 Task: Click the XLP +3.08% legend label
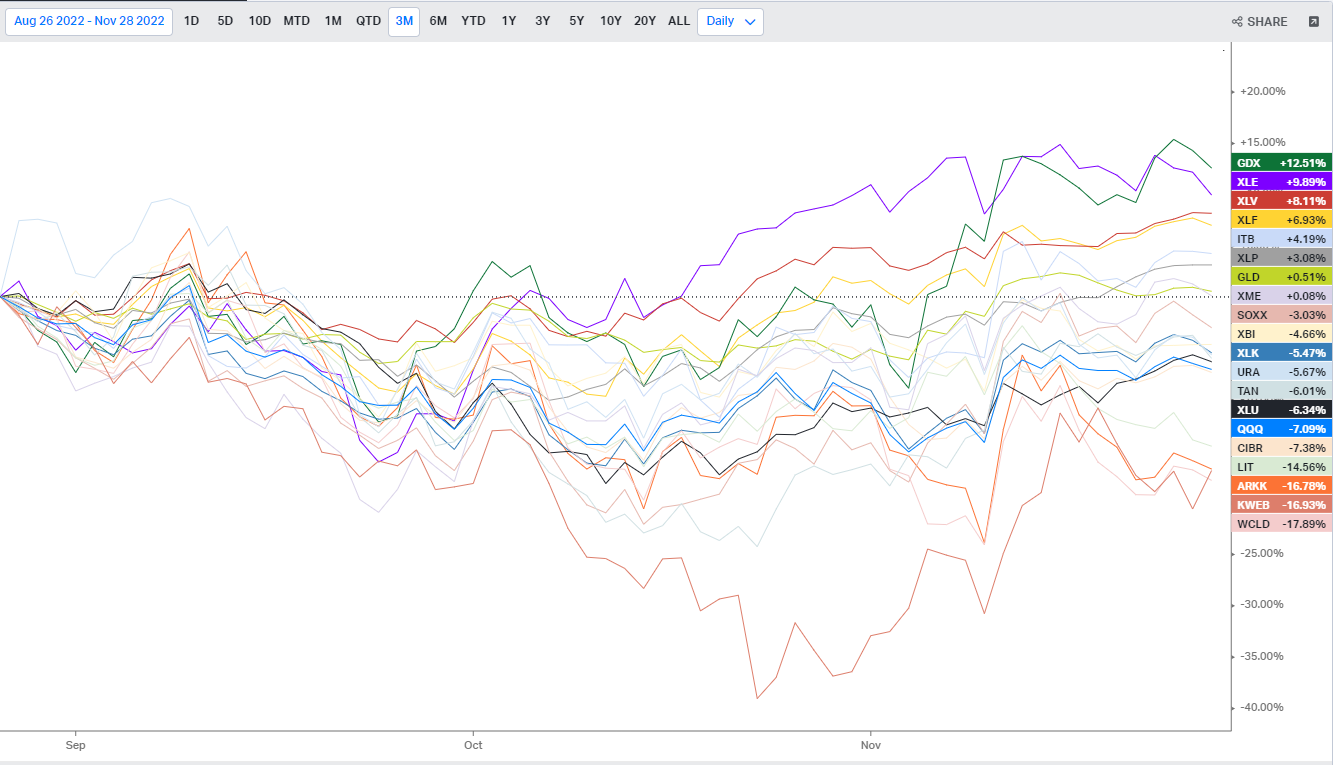pos(1281,258)
